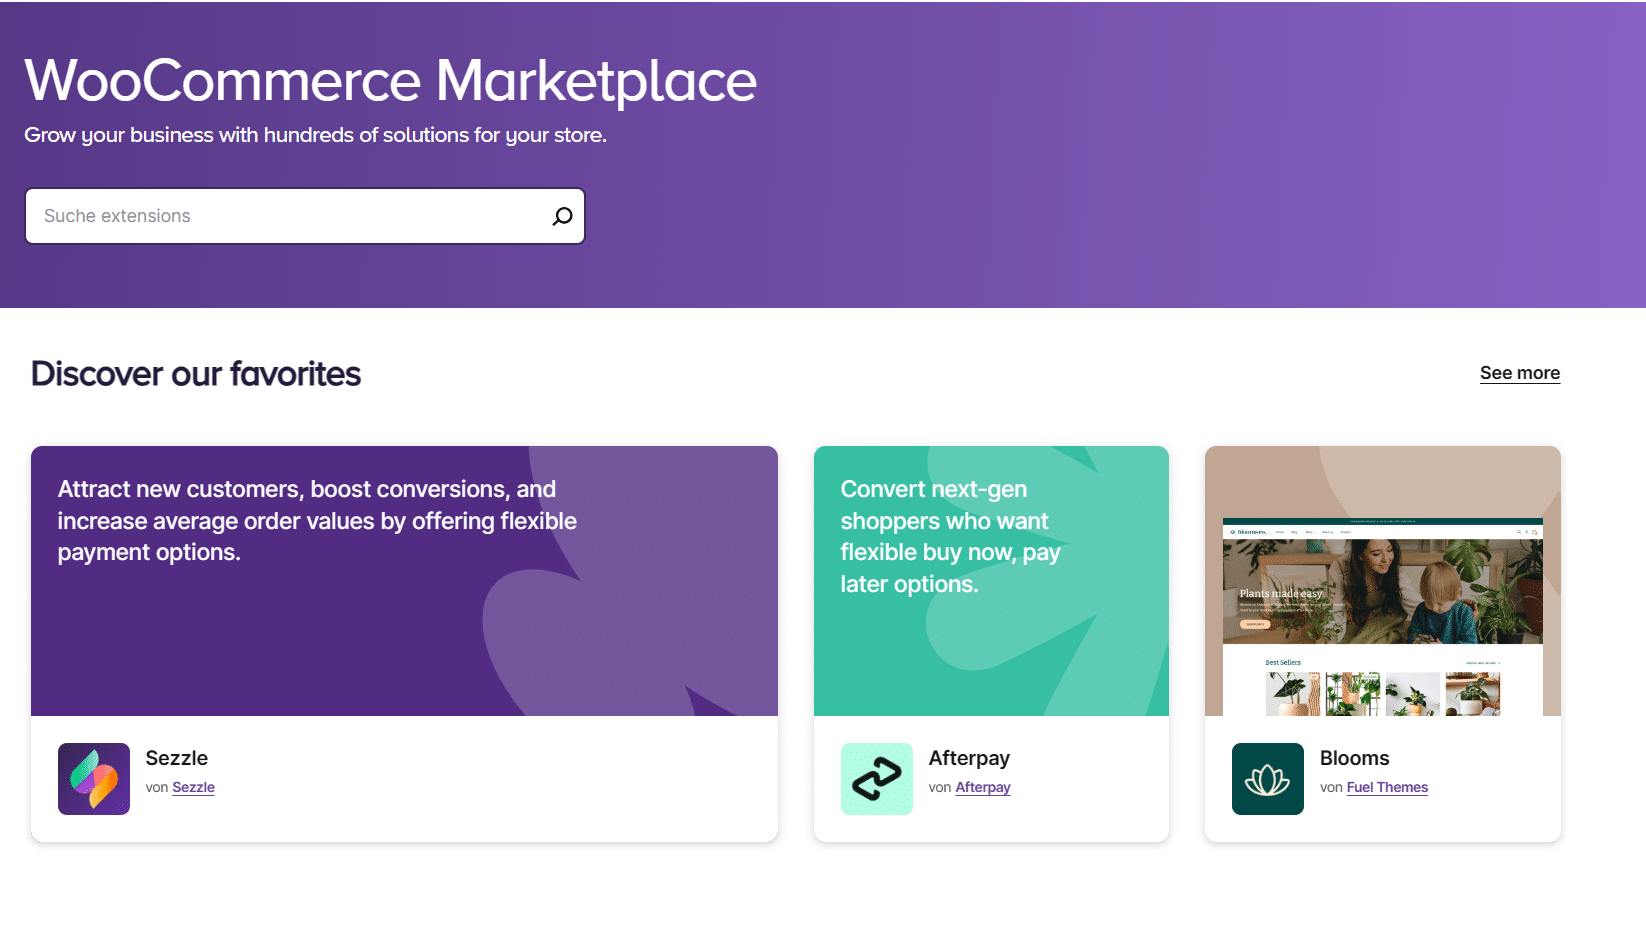
Task: Open the Afterpay vendor link
Action: coord(982,788)
